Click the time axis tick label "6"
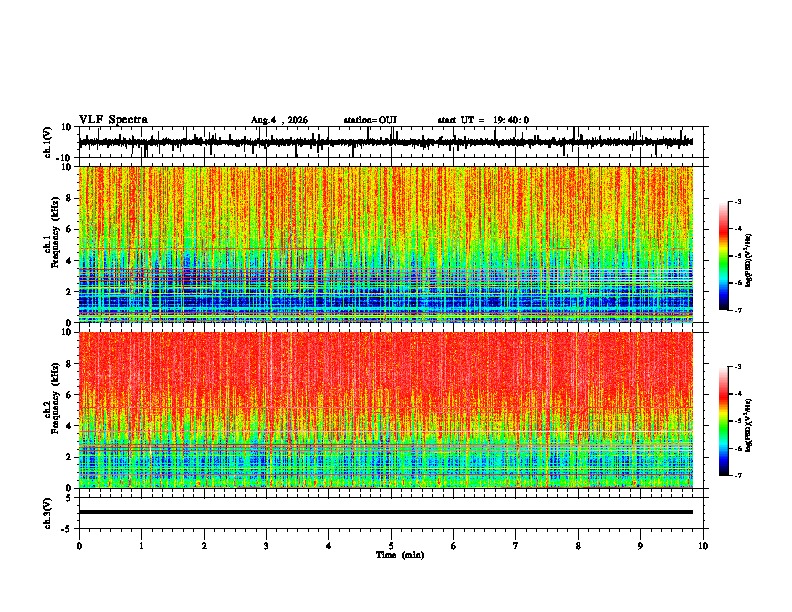This screenshot has height=612, width=792. point(454,546)
